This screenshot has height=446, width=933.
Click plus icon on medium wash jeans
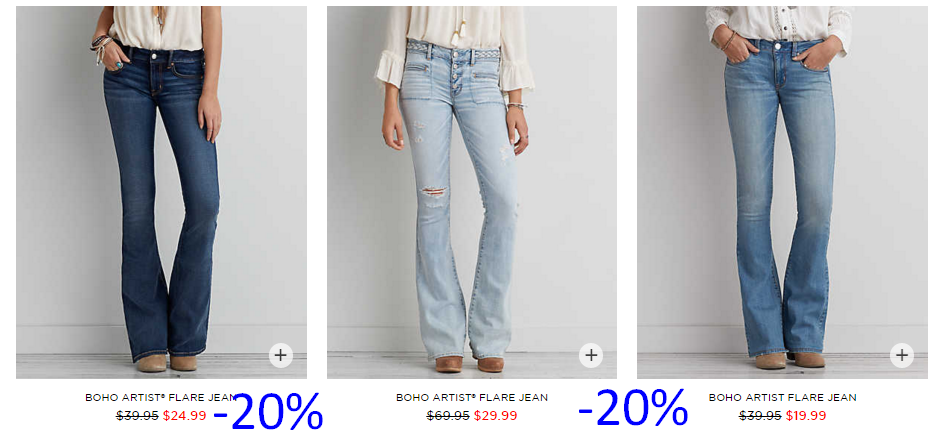(x=901, y=356)
